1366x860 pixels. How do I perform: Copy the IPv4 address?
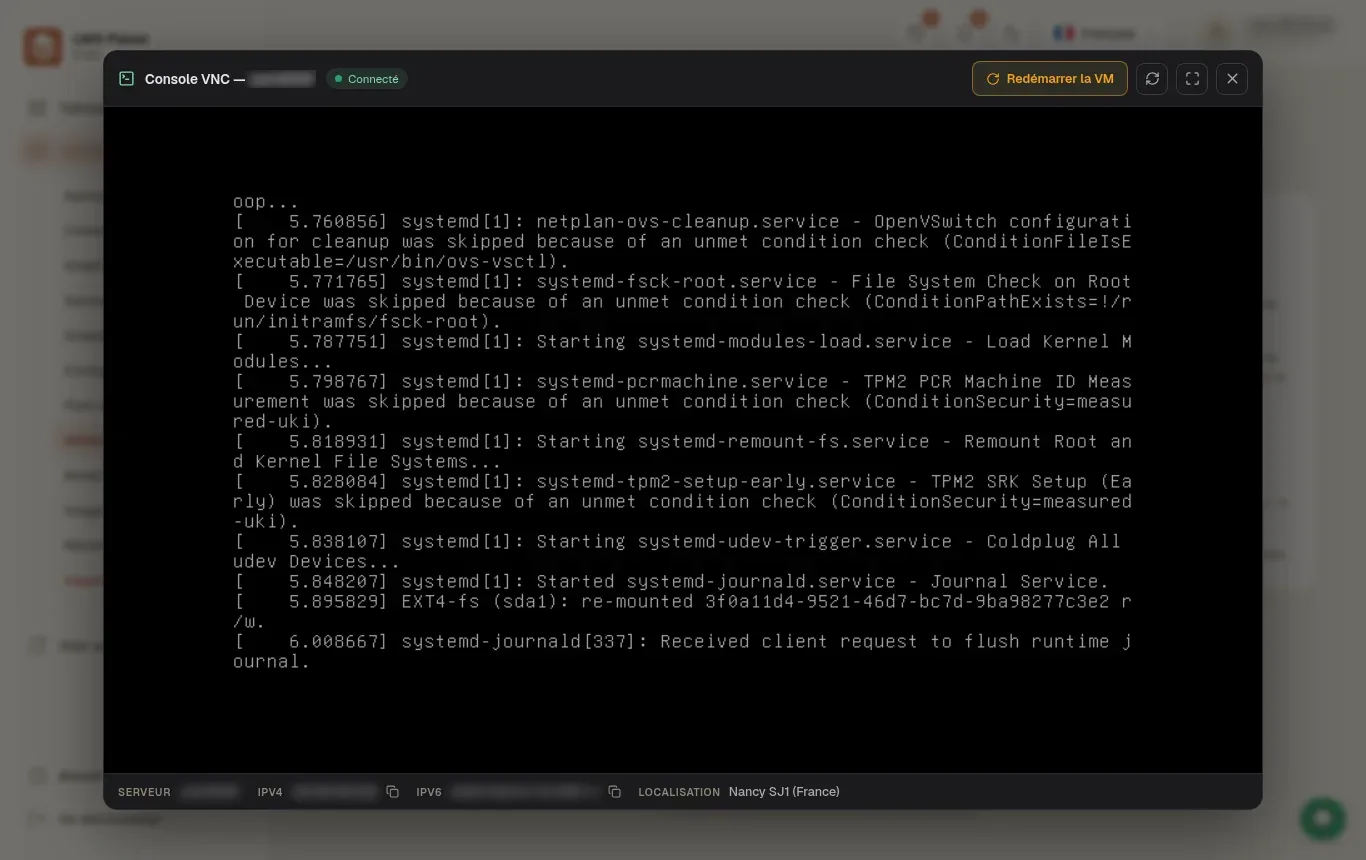click(393, 792)
